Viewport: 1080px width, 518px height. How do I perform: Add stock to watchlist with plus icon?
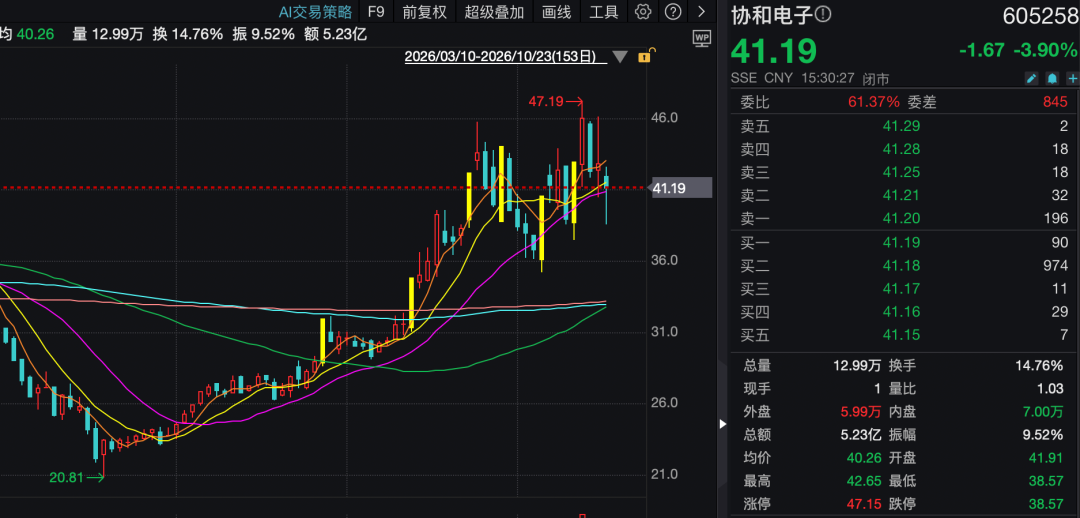(x=1072, y=78)
